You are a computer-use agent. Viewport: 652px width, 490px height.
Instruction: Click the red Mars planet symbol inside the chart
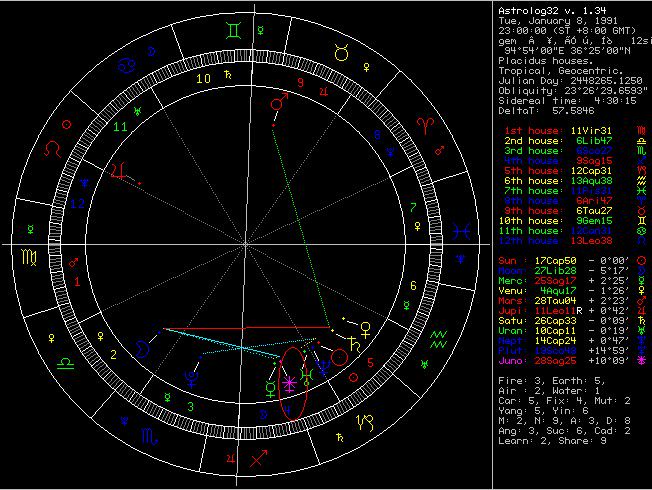click(278, 103)
